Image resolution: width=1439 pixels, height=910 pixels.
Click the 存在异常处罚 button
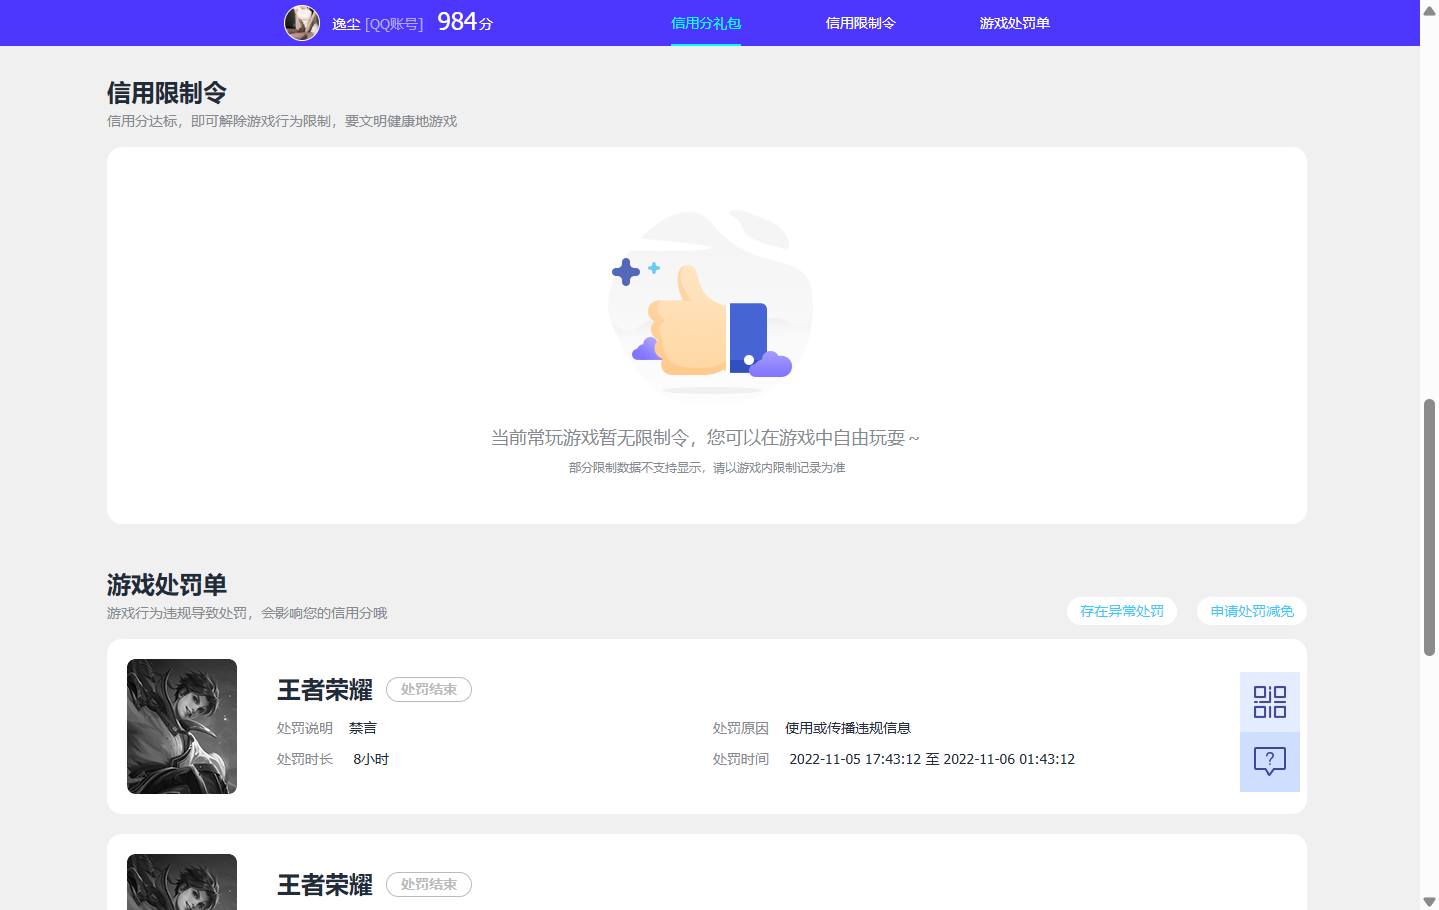point(1121,610)
